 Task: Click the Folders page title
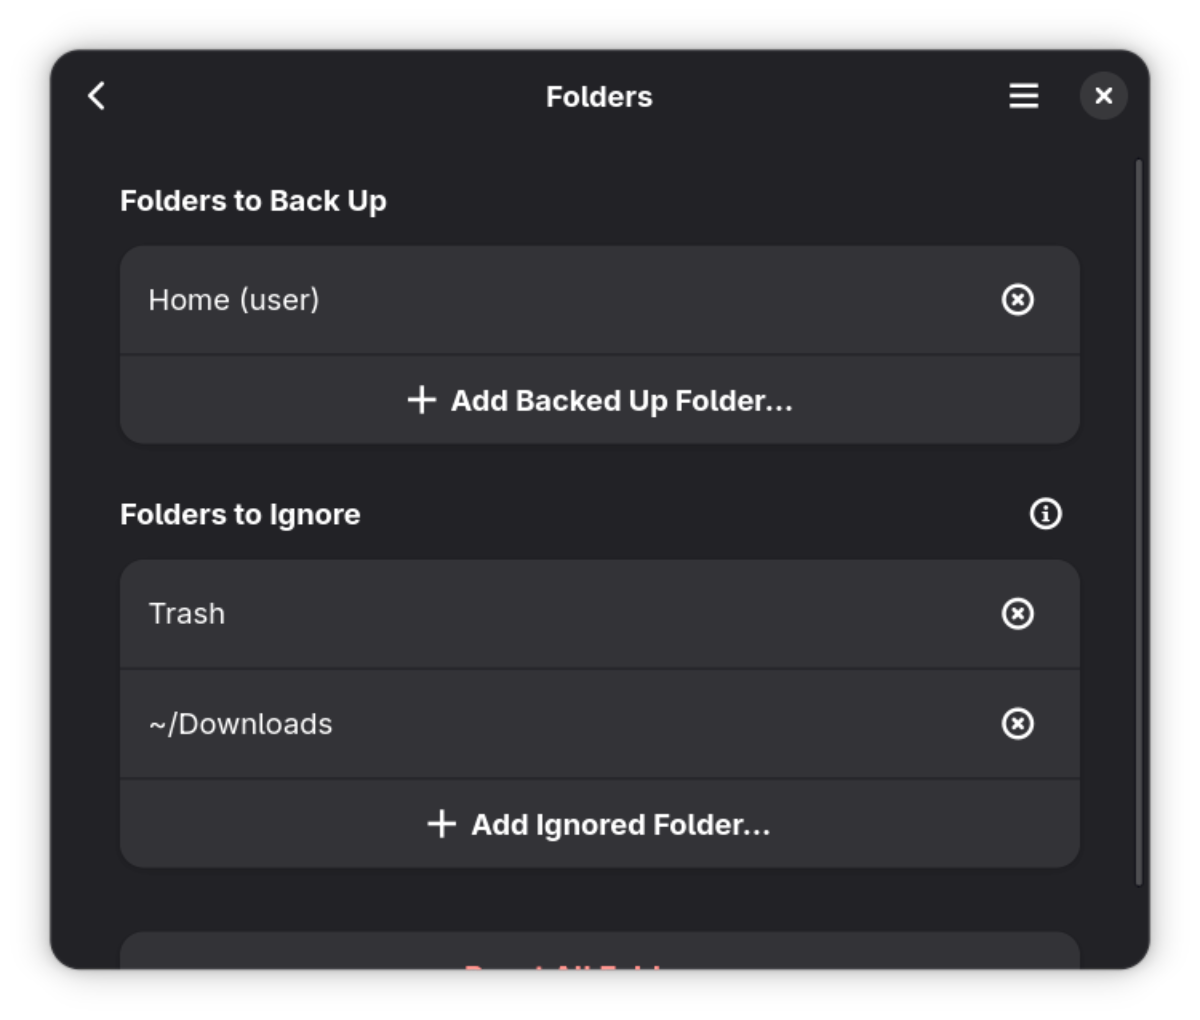tap(599, 97)
